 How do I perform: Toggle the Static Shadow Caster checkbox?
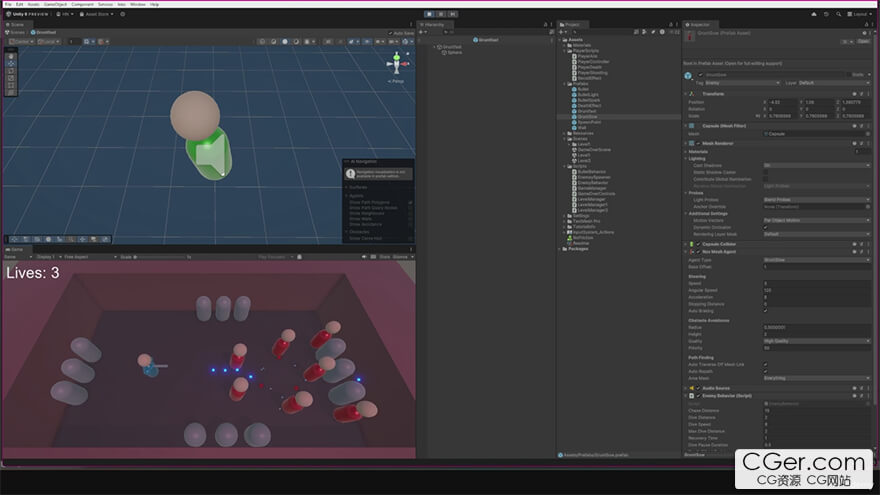click(766, 172)
